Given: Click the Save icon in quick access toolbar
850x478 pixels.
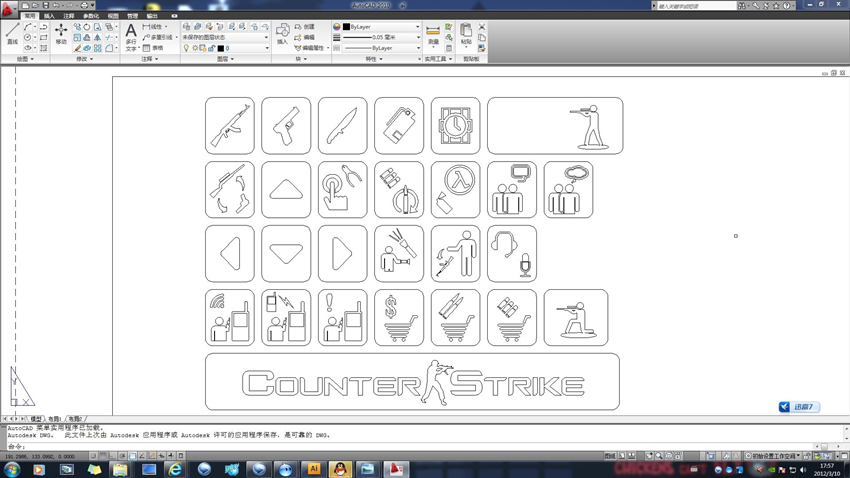Looking at the screenshot, I should 46,5.
